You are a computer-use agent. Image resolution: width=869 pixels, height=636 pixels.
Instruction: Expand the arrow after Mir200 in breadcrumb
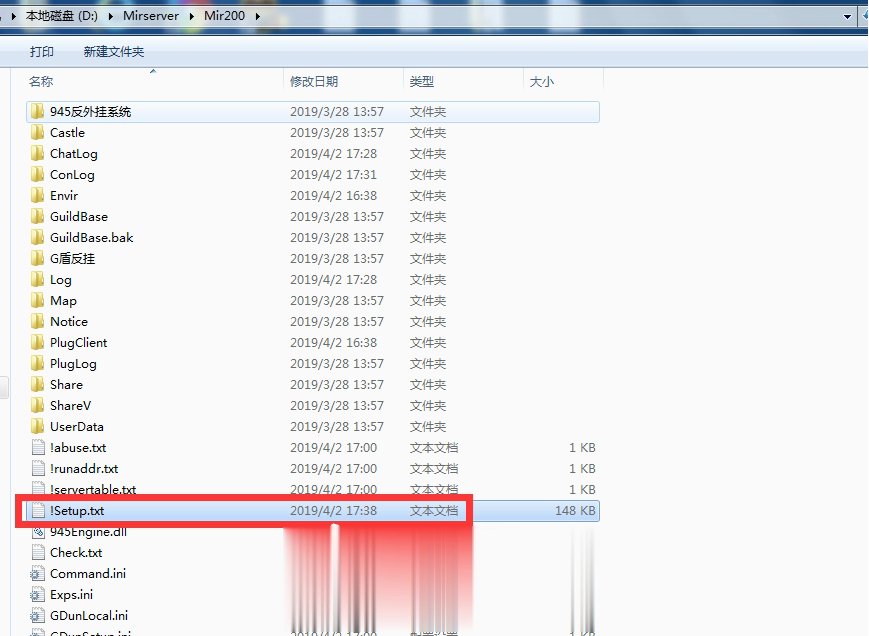click(258, 16)
